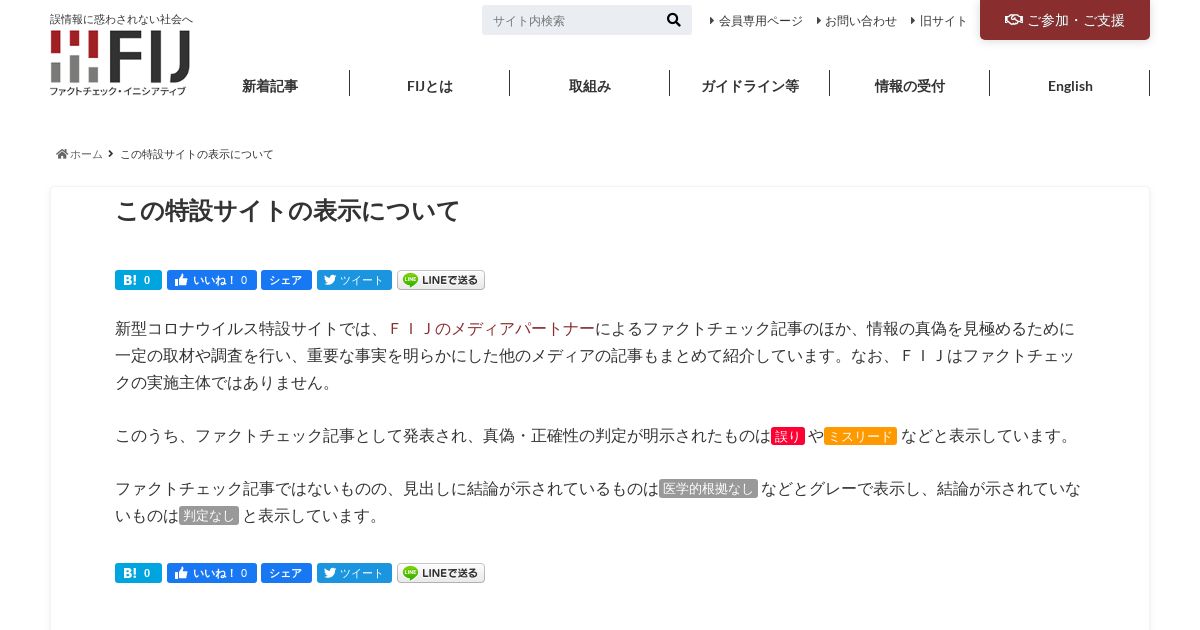Click top LINEで送る button

pos(441,280)
